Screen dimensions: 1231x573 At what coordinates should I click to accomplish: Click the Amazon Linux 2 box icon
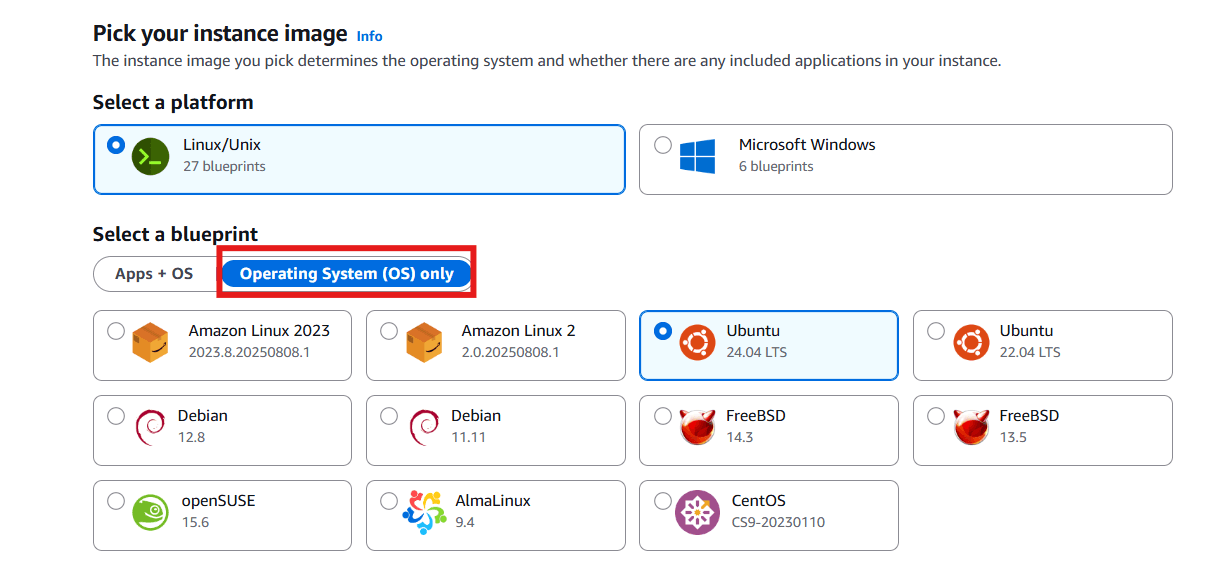(x=424, y=343)
